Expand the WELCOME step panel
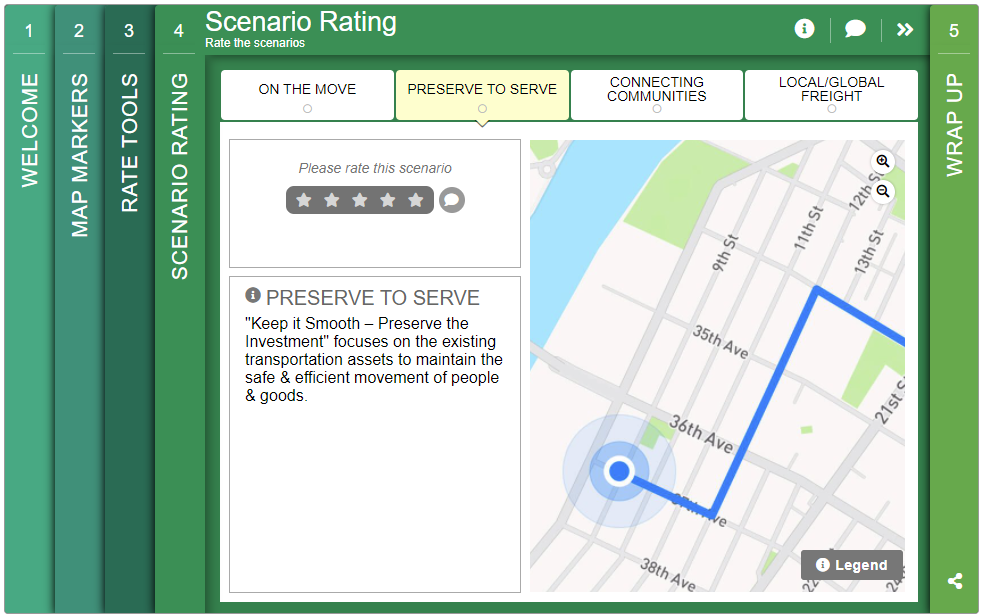This screenshot has width=983, height=616. click(x=28, y=128)
